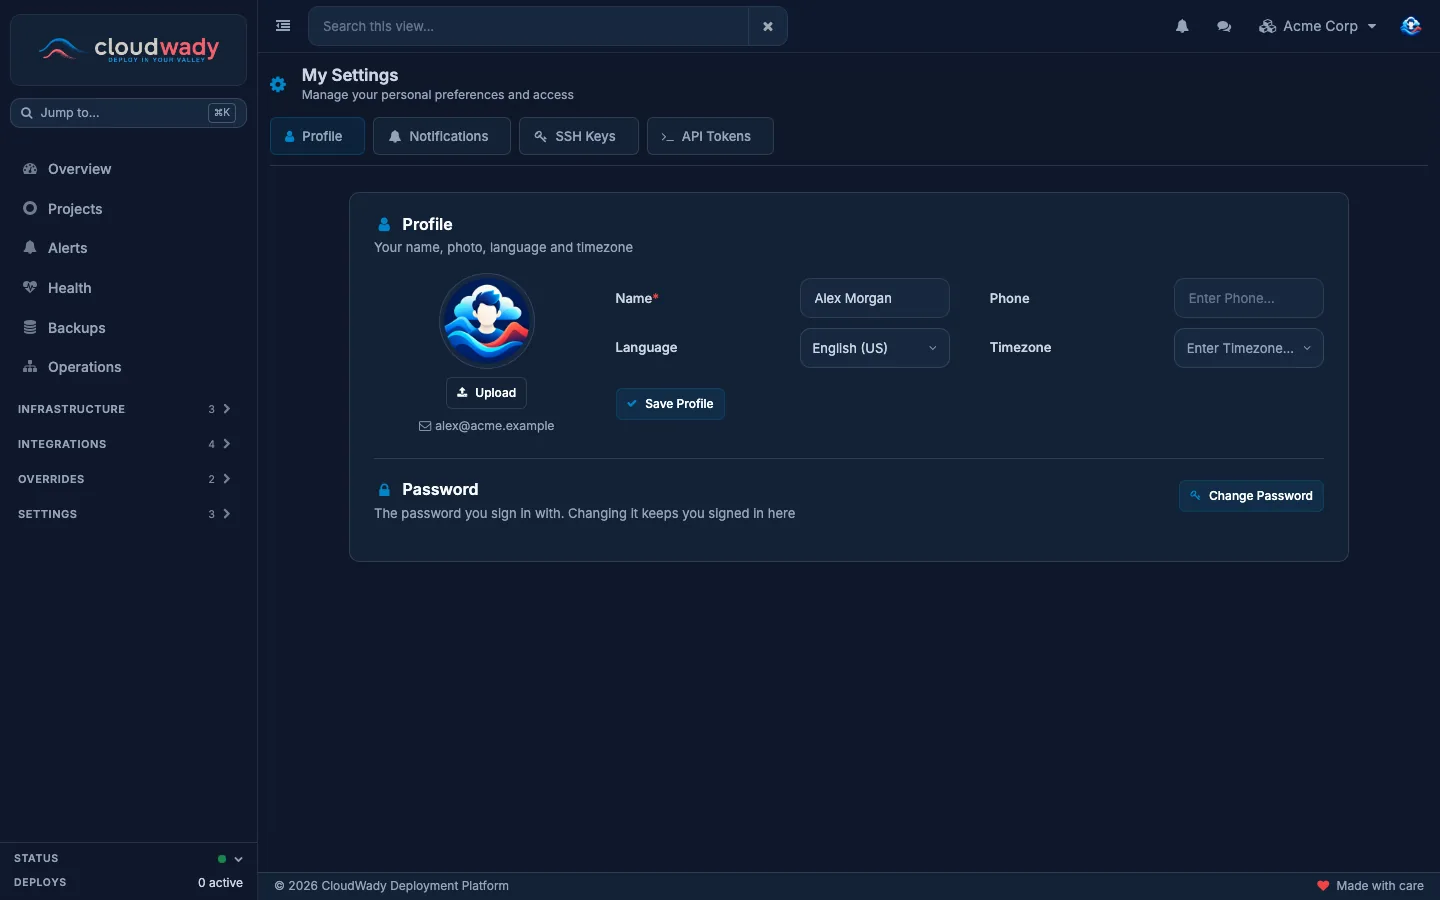Switch to the SSH Keys tab
1440x900 pixels.
(579, 136)
